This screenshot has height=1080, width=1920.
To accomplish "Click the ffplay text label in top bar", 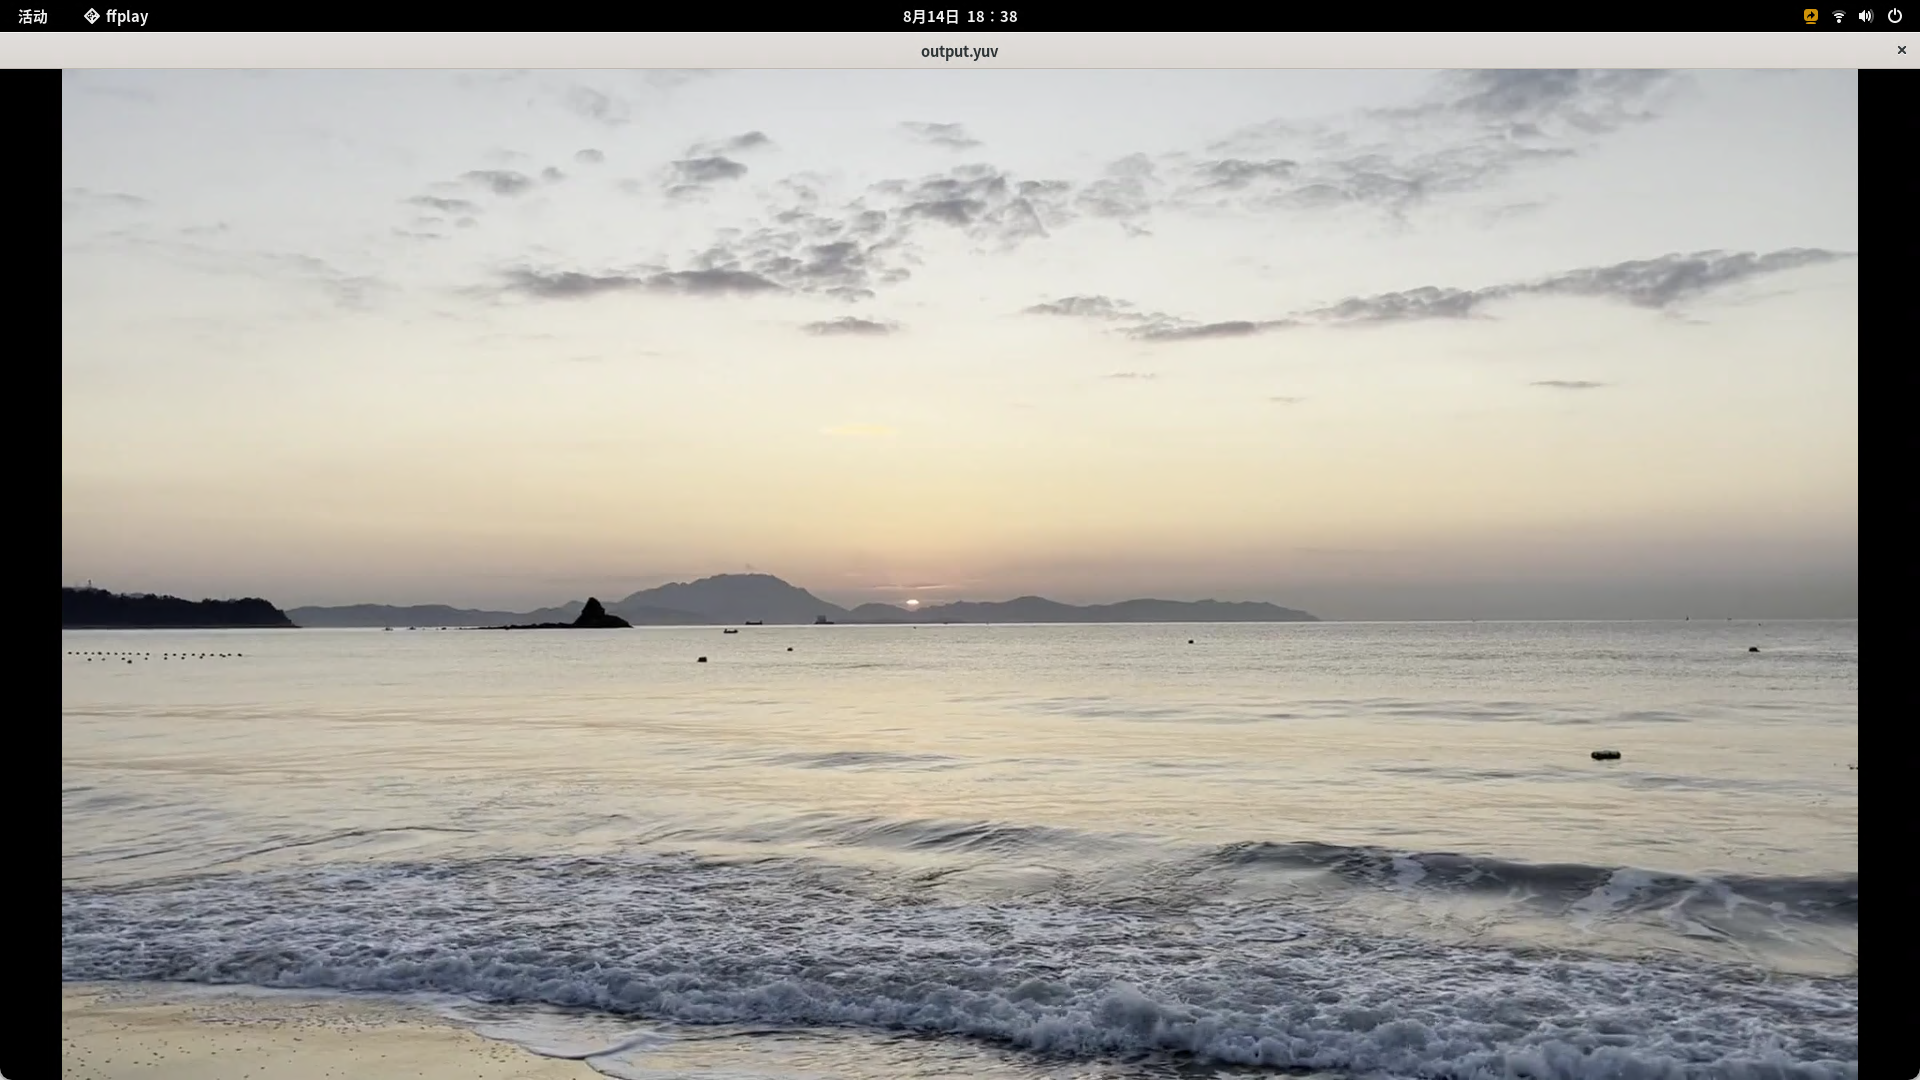I will 127,16.
